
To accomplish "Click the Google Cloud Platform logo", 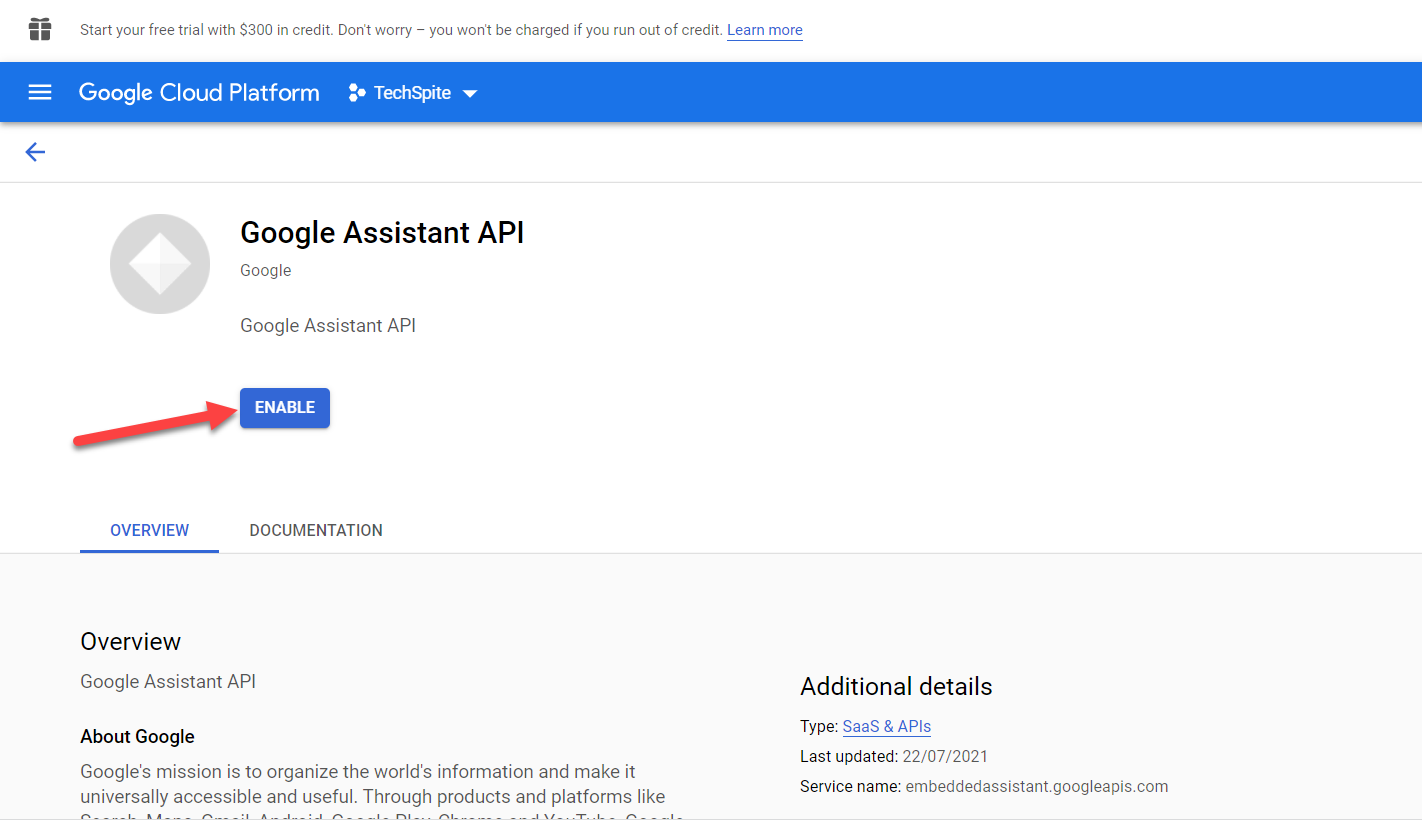I will (x=199, y=93).
